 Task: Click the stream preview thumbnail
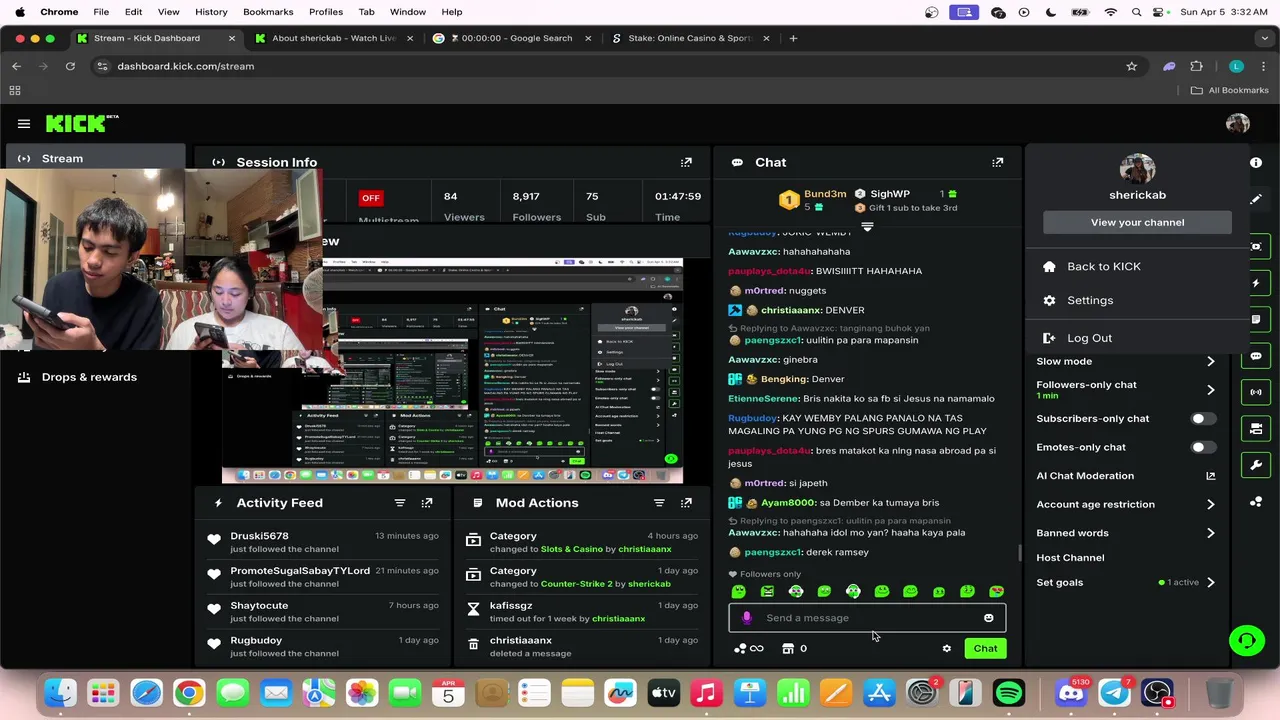click(x=452, y=371)
